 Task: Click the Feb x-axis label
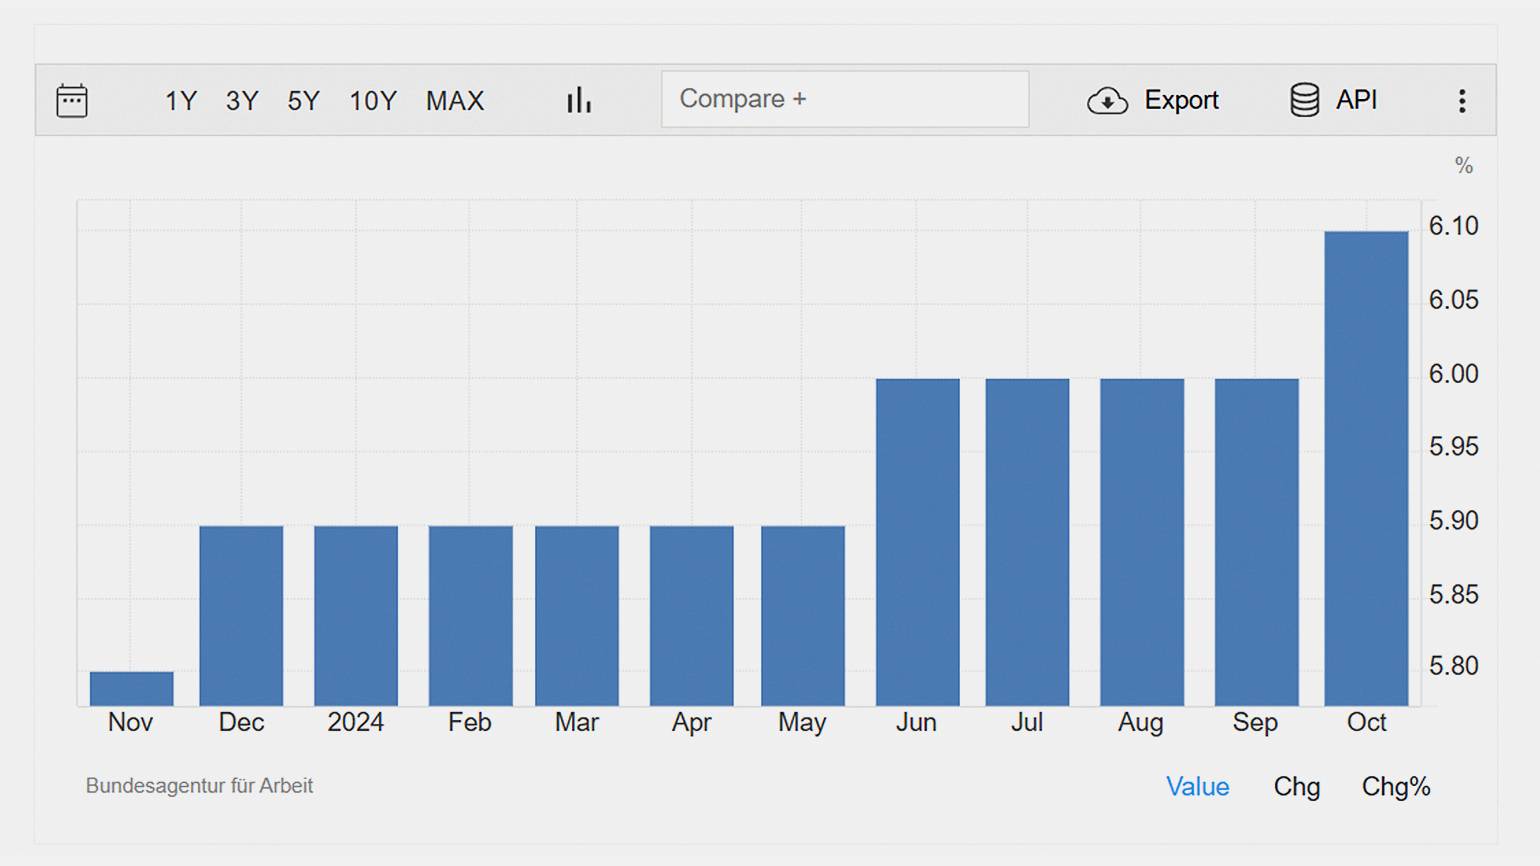tap(470, 723)
